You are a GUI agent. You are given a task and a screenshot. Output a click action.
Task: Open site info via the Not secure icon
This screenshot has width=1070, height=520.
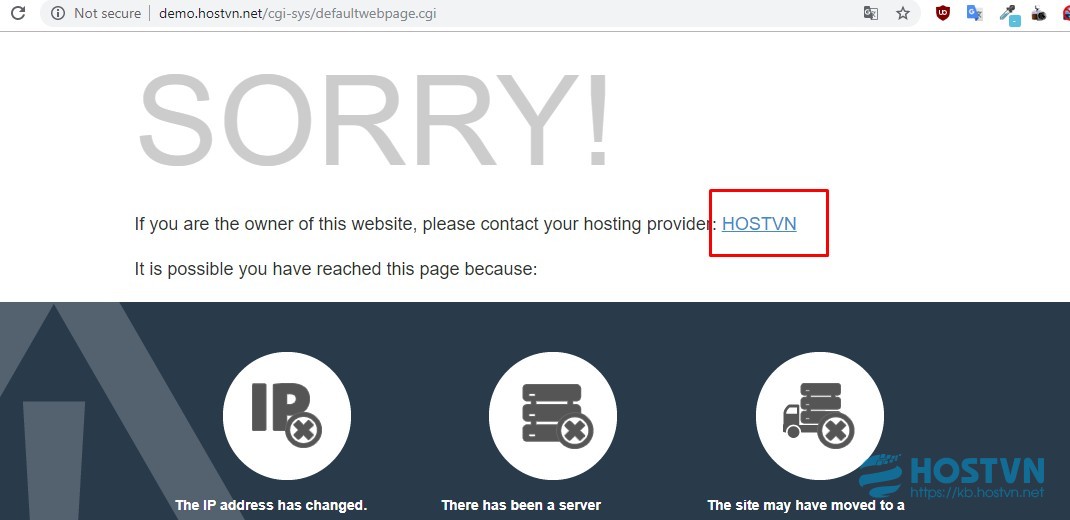[58, 13]
